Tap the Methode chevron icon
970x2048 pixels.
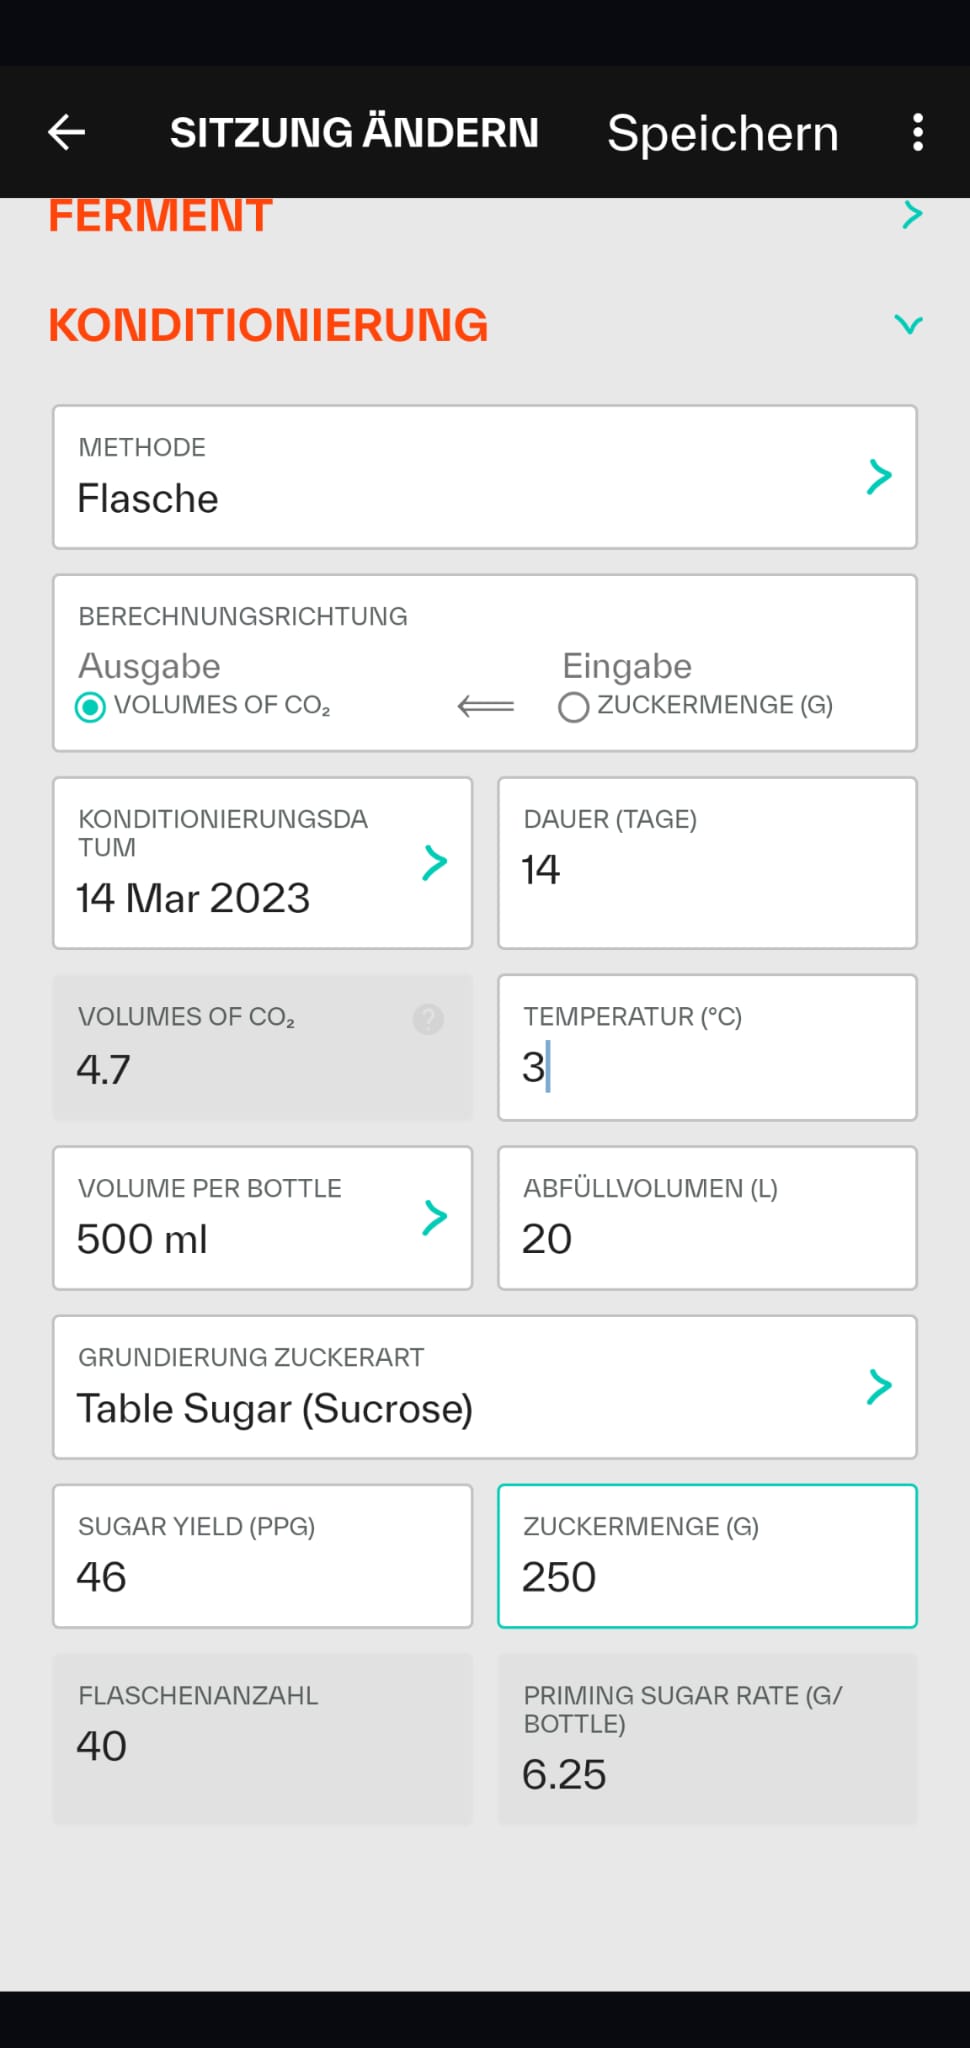click(x=879, y=477)
